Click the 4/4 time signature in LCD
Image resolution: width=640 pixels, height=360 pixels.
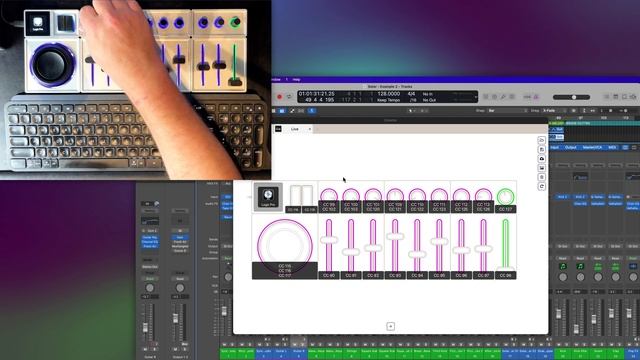[x=411, y=94]
